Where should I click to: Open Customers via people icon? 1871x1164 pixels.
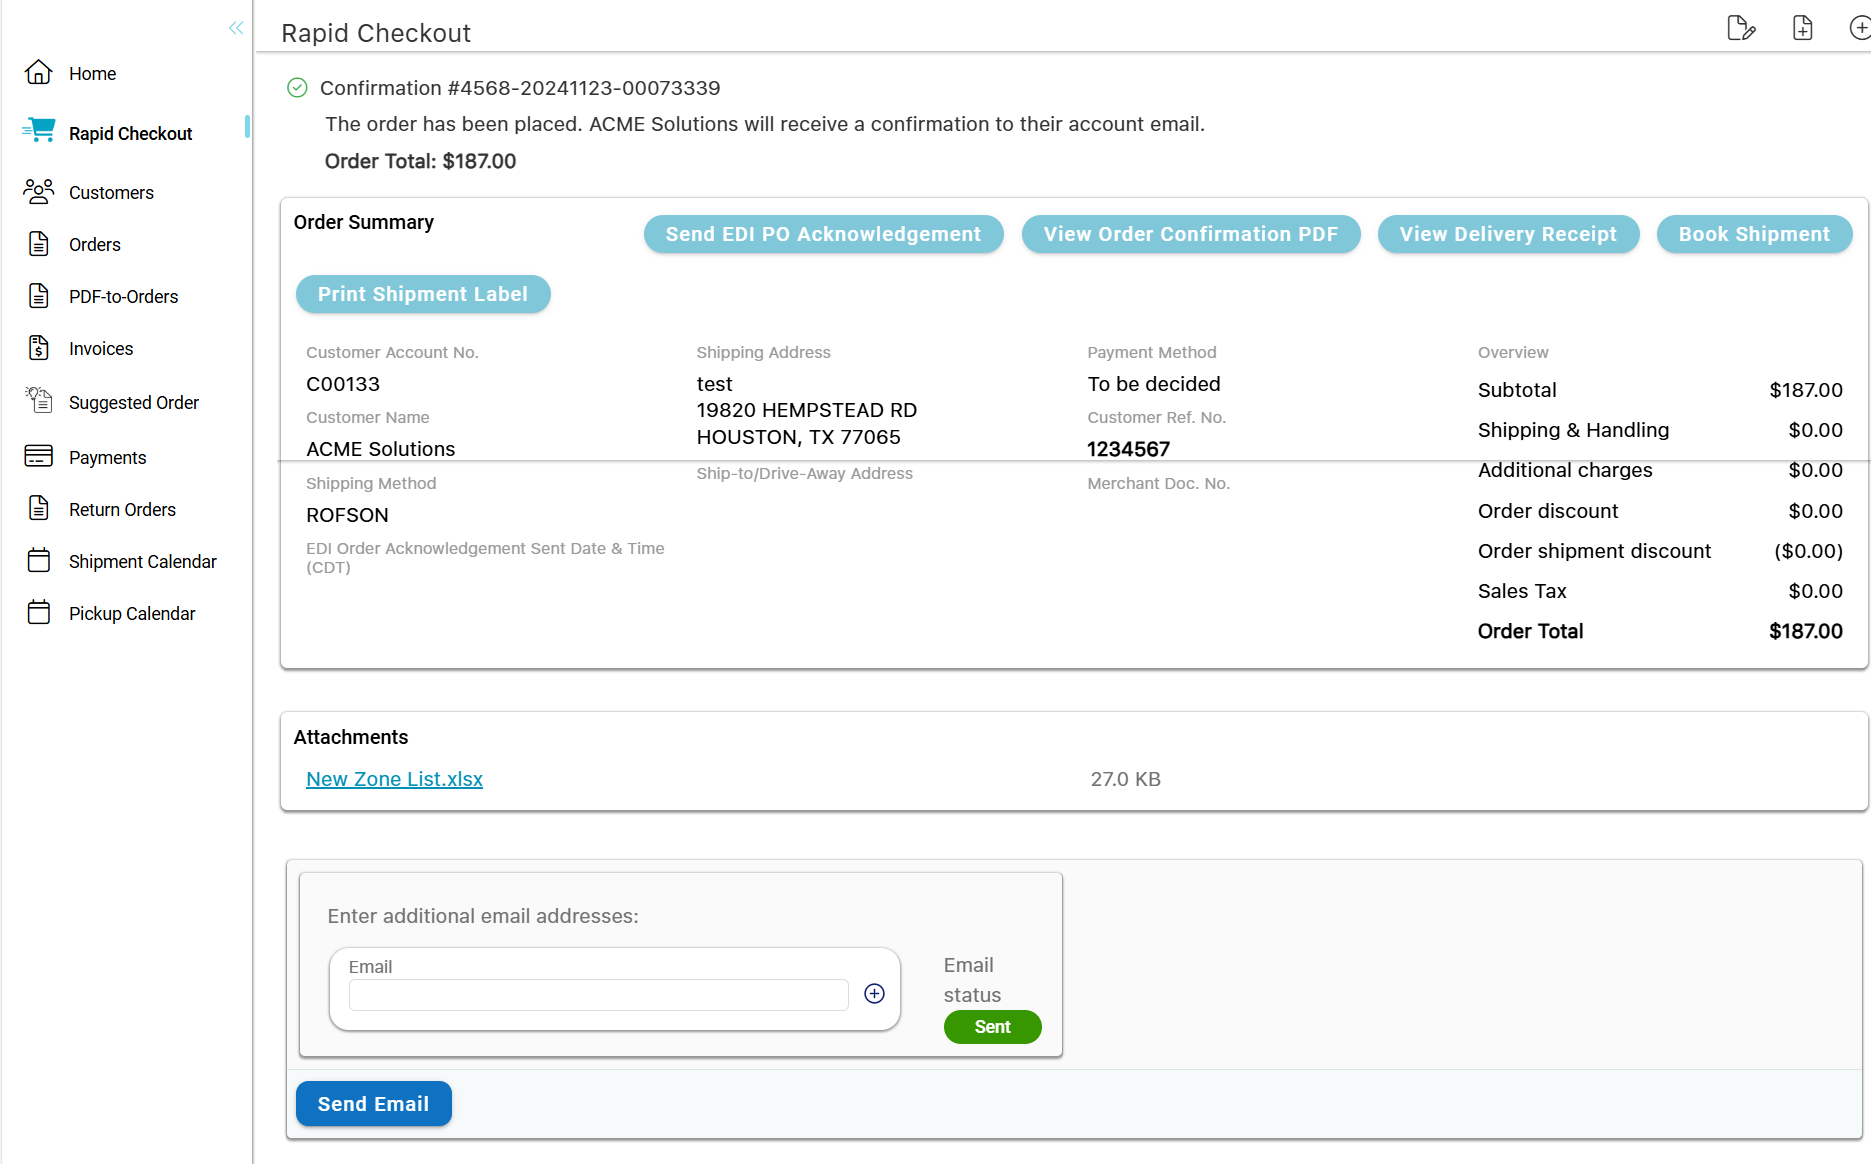coord(39,191)
